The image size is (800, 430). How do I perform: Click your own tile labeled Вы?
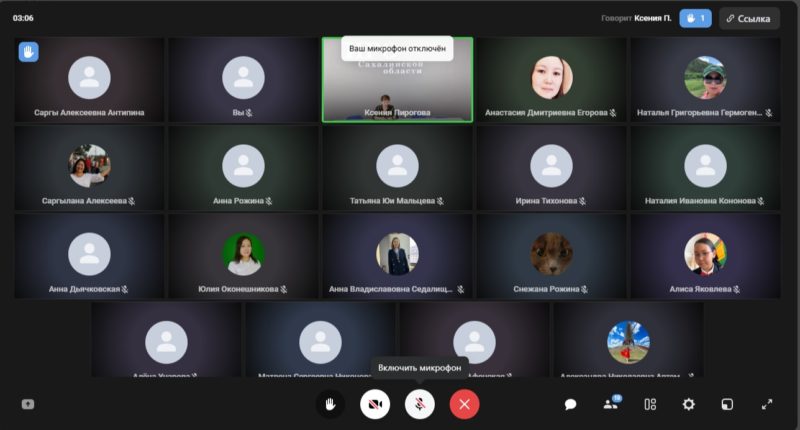pyautogui.click(x=243, y=80)
